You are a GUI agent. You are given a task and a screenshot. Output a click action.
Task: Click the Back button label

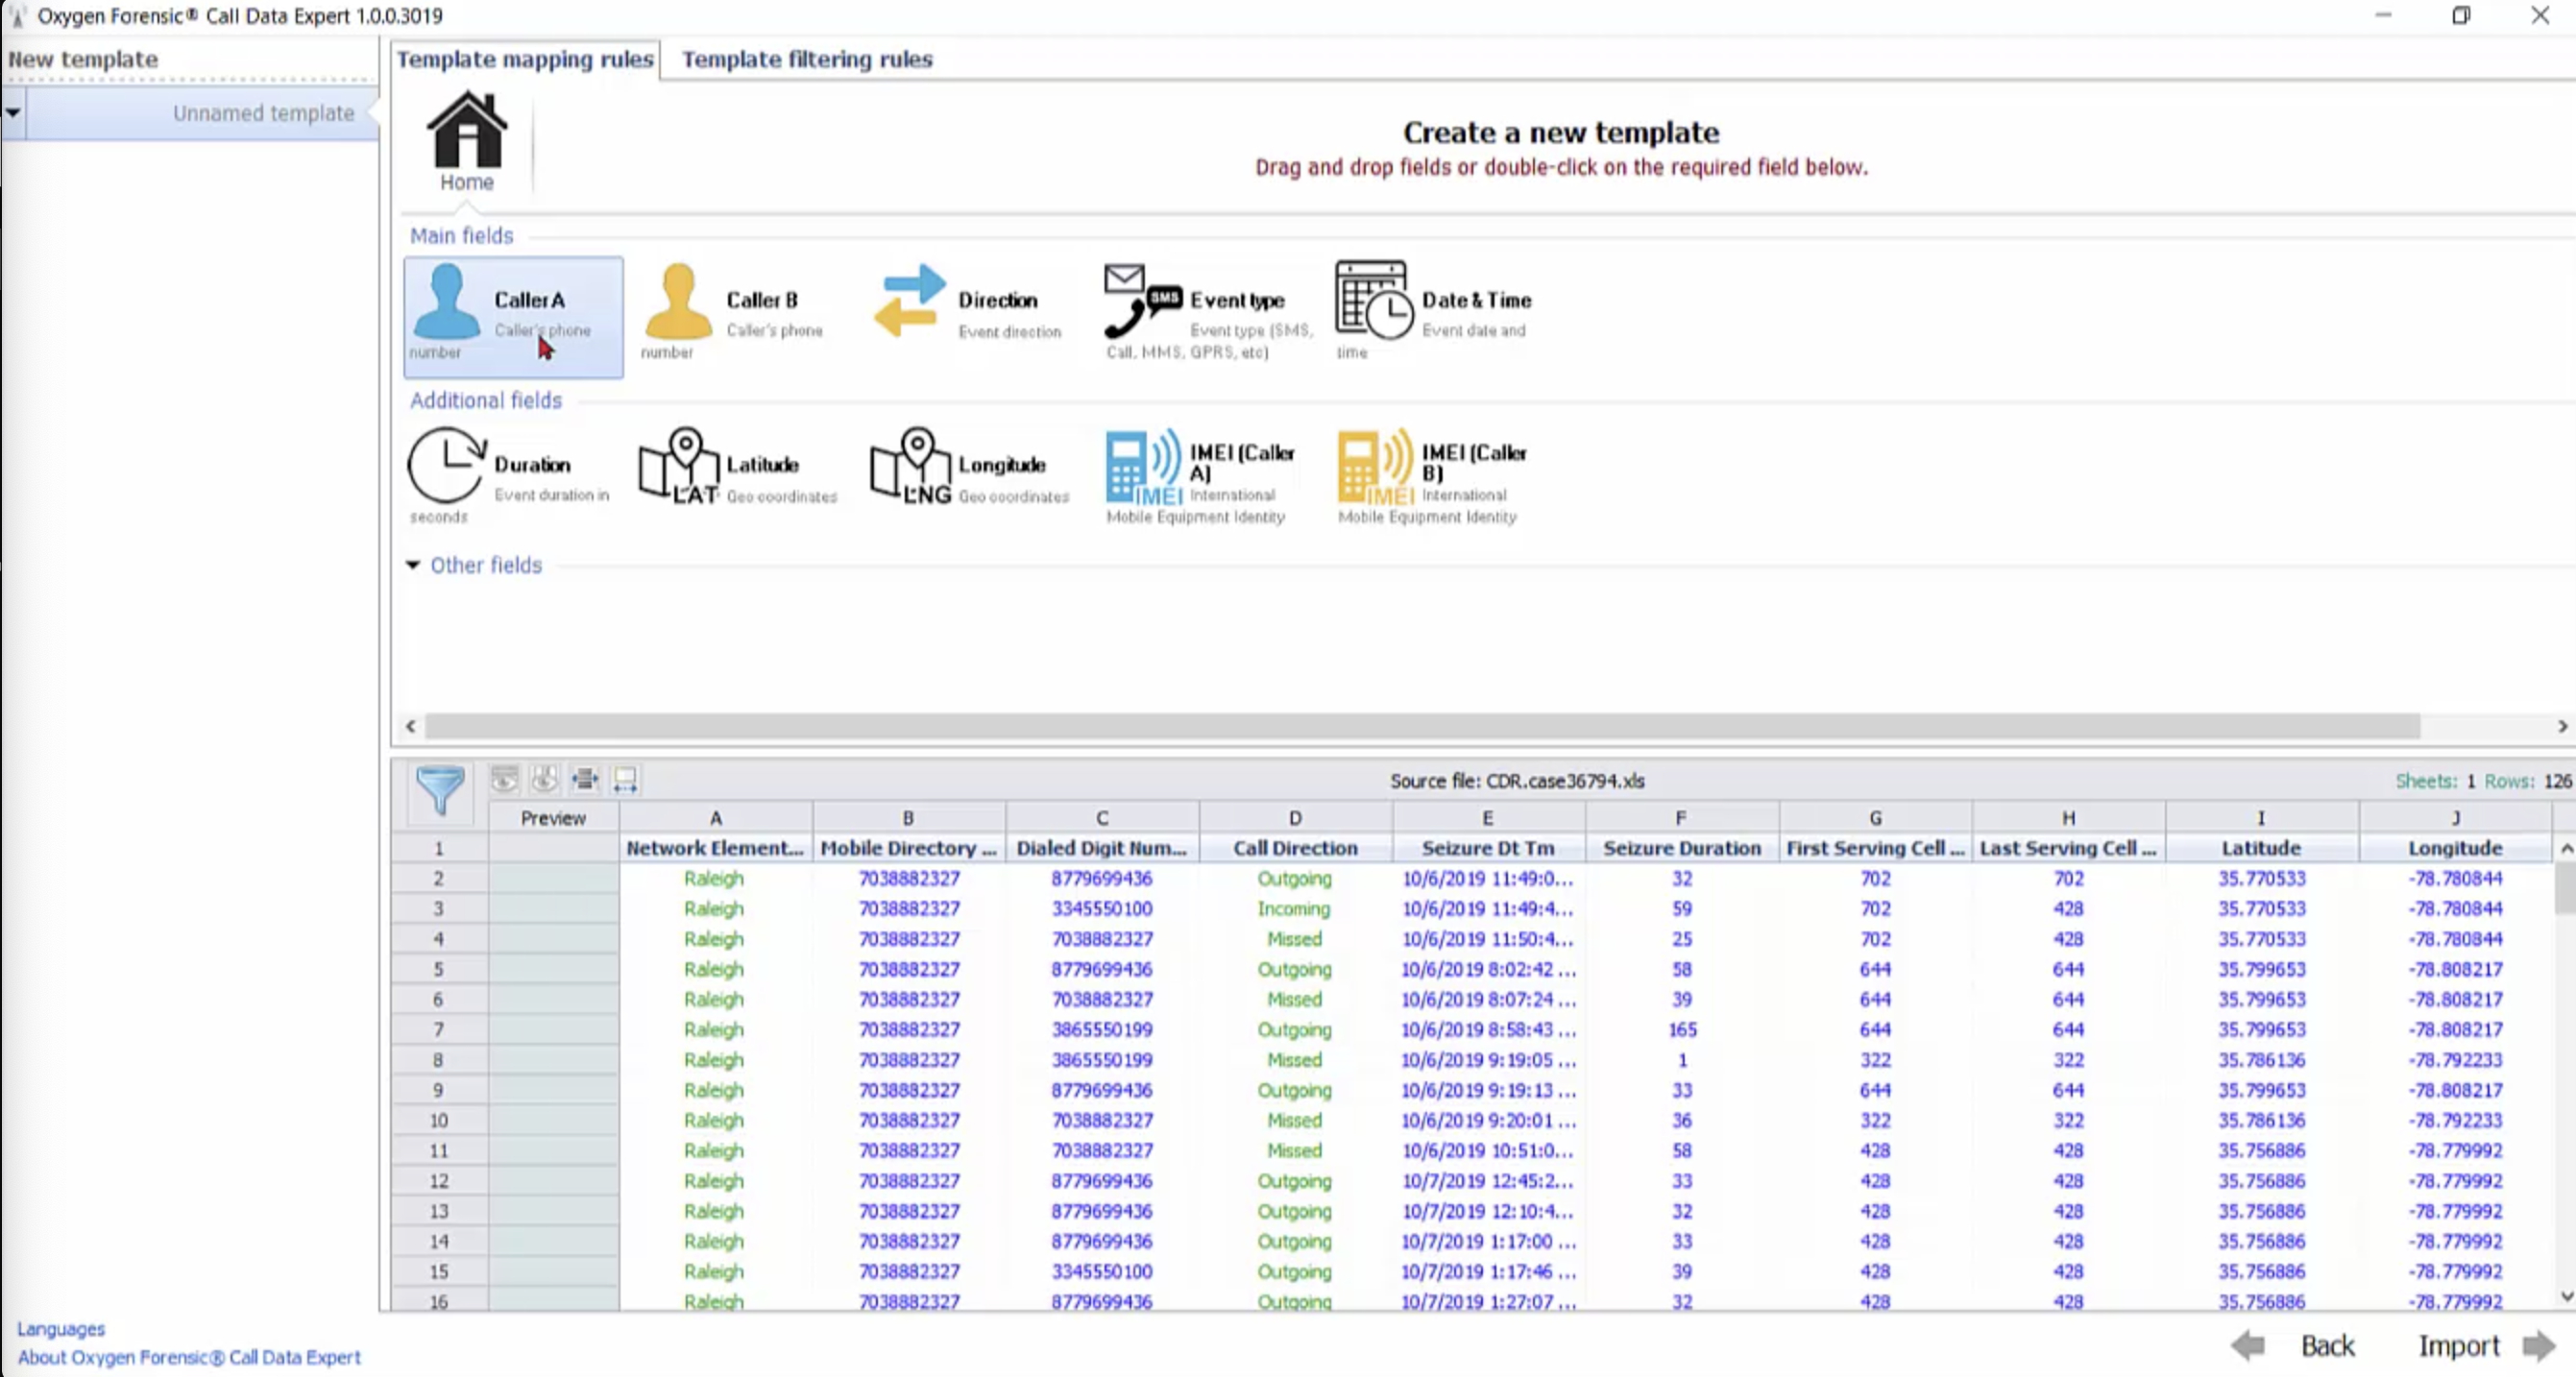point(2328,1345)
